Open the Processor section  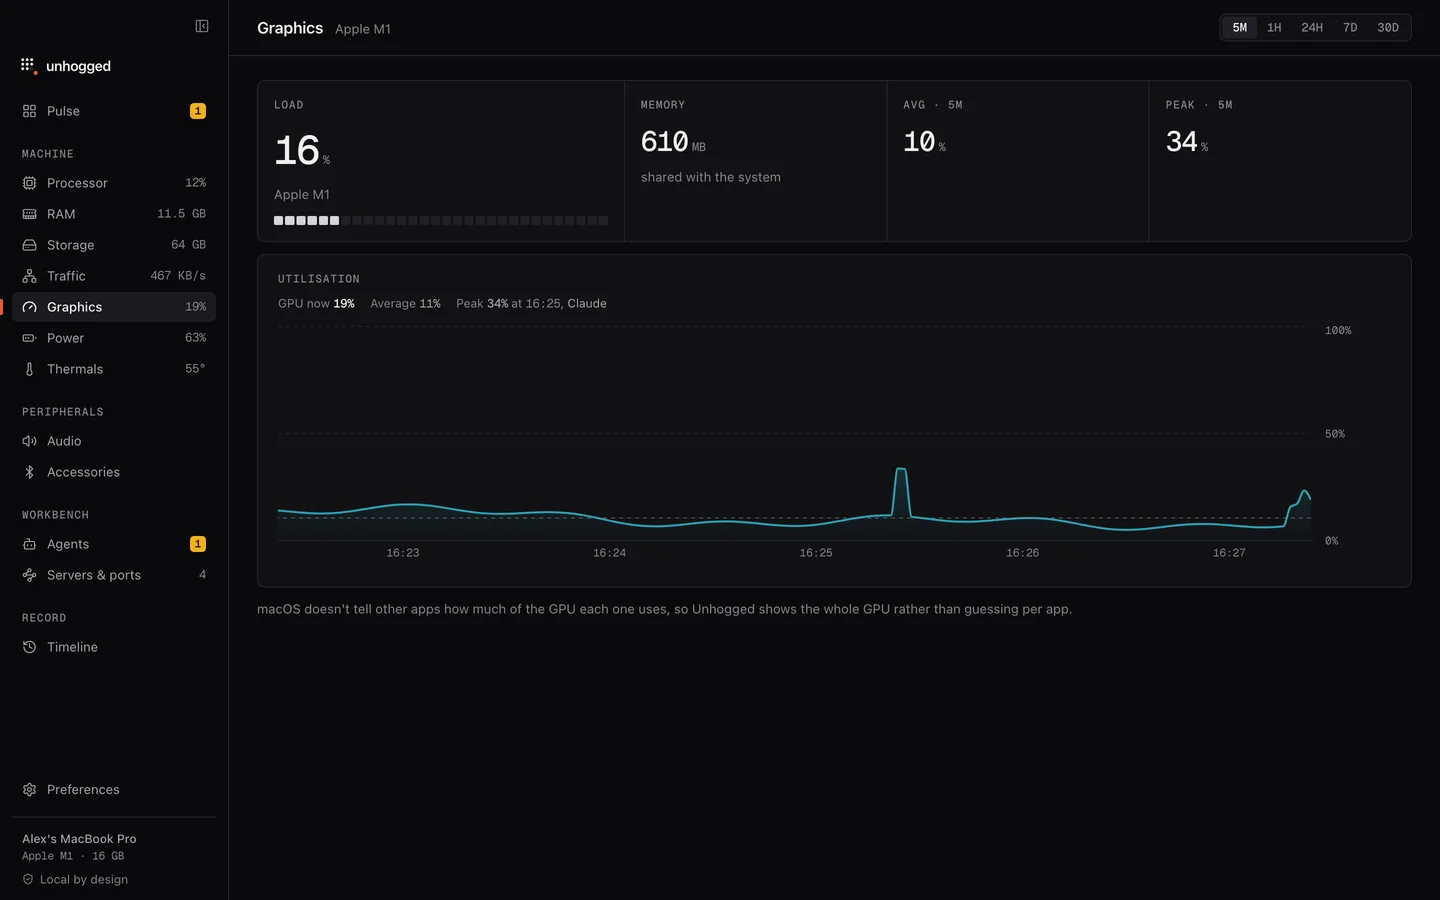point(114,183)
